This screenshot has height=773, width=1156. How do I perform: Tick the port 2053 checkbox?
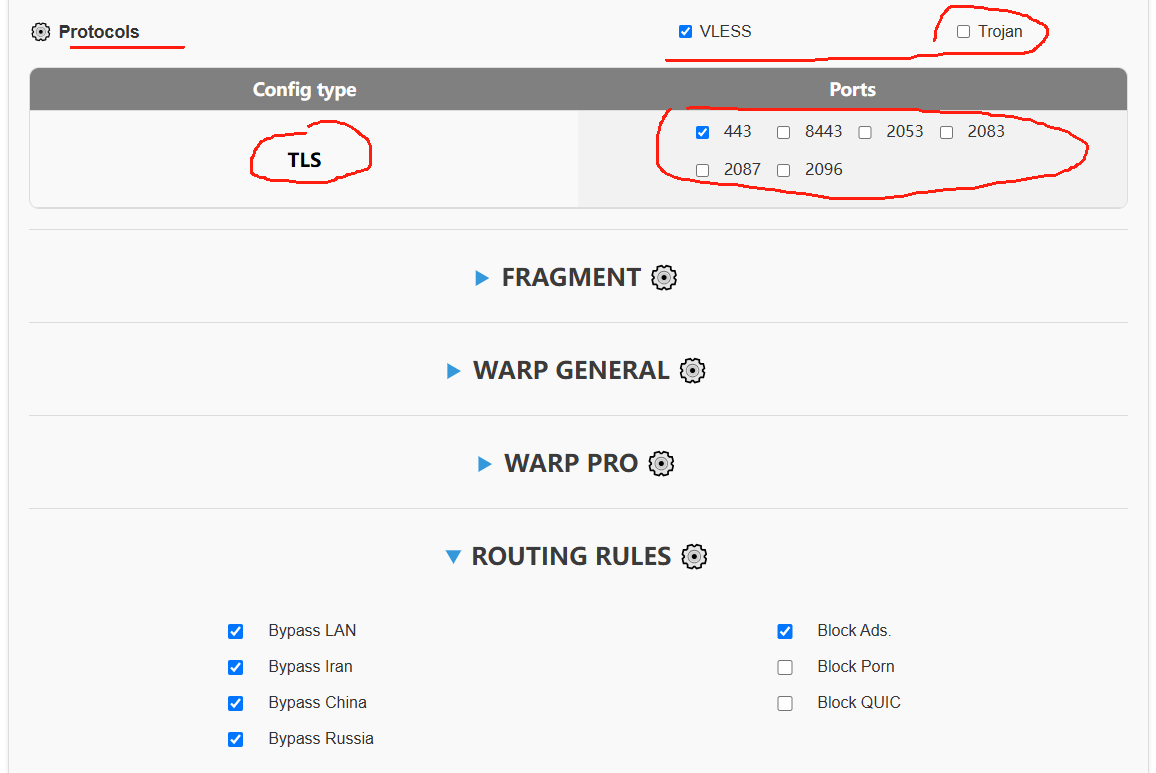pyautogui.click(x=865, y=132)
